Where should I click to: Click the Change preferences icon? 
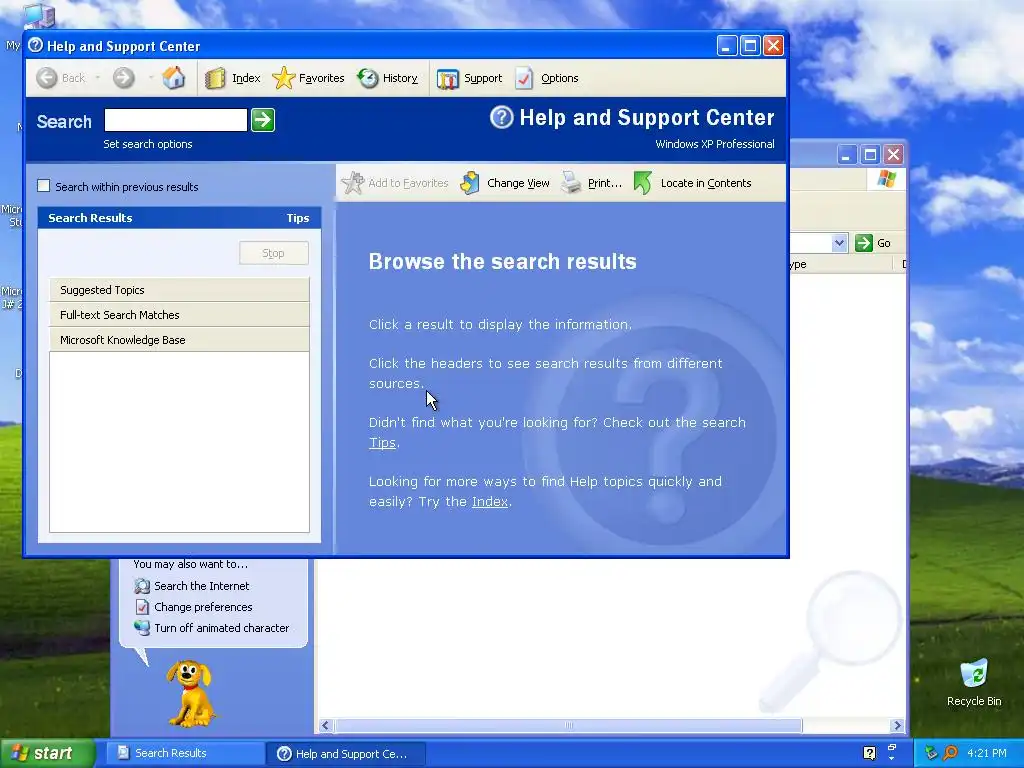pyautogui.click(x=142, y=607)
